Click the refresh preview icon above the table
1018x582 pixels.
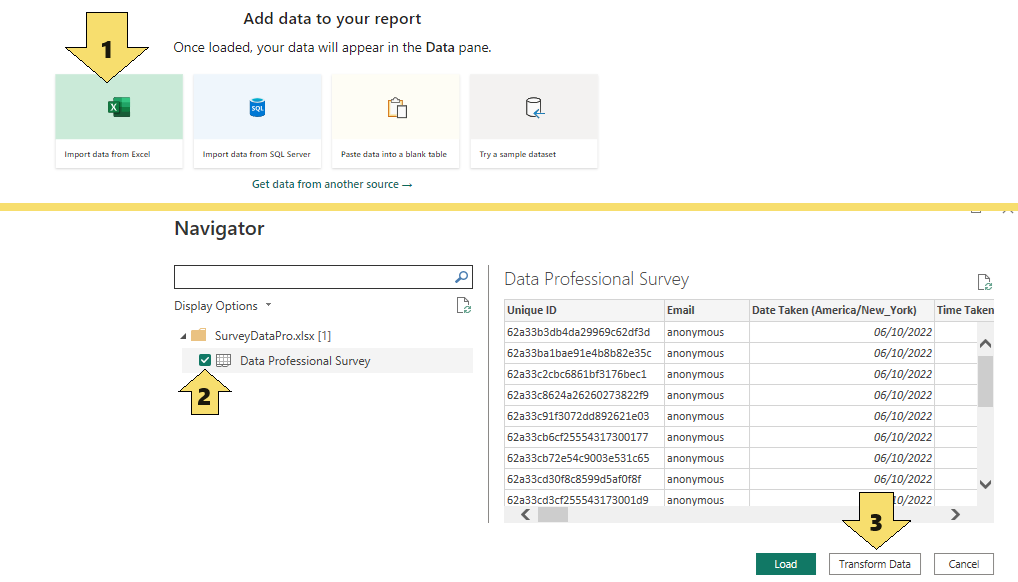984,282
